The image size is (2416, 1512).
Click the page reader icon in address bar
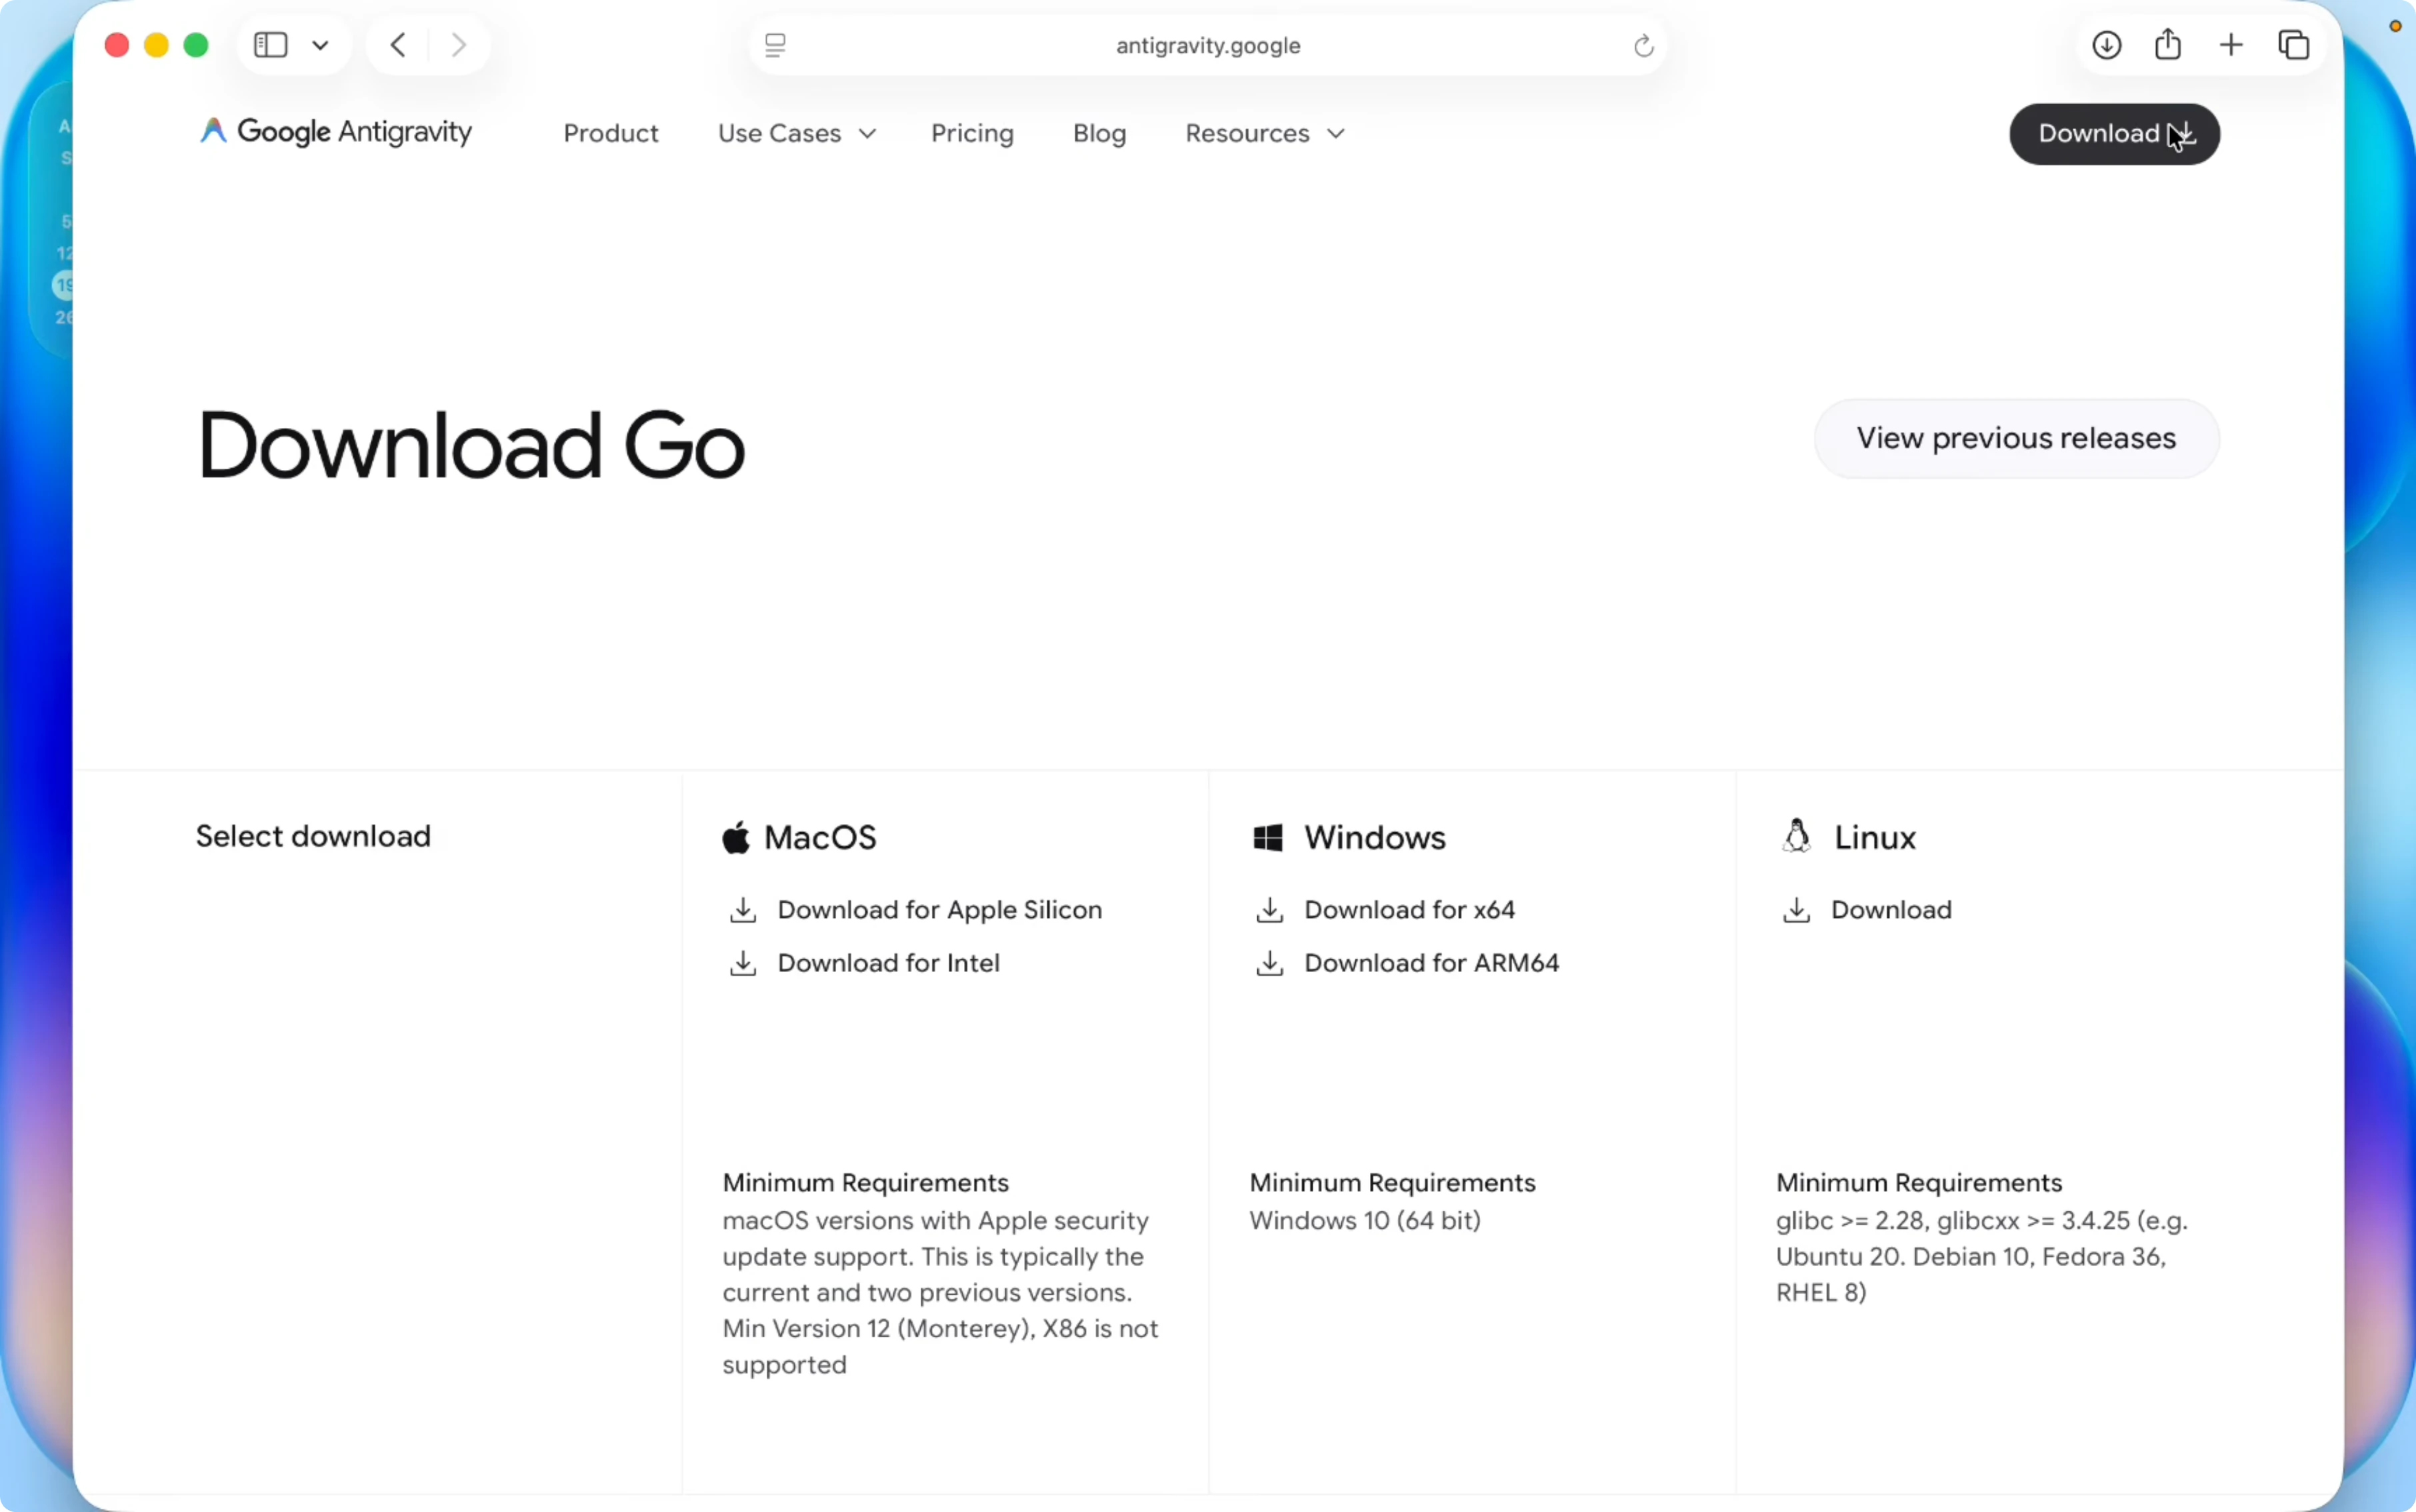[775, 45]
